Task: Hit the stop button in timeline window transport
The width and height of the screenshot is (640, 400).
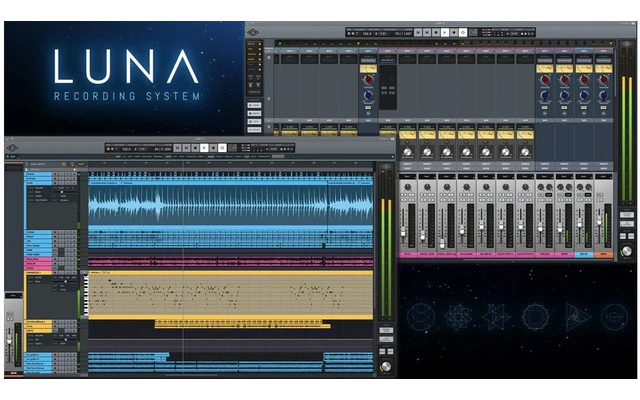Action: 195,148
